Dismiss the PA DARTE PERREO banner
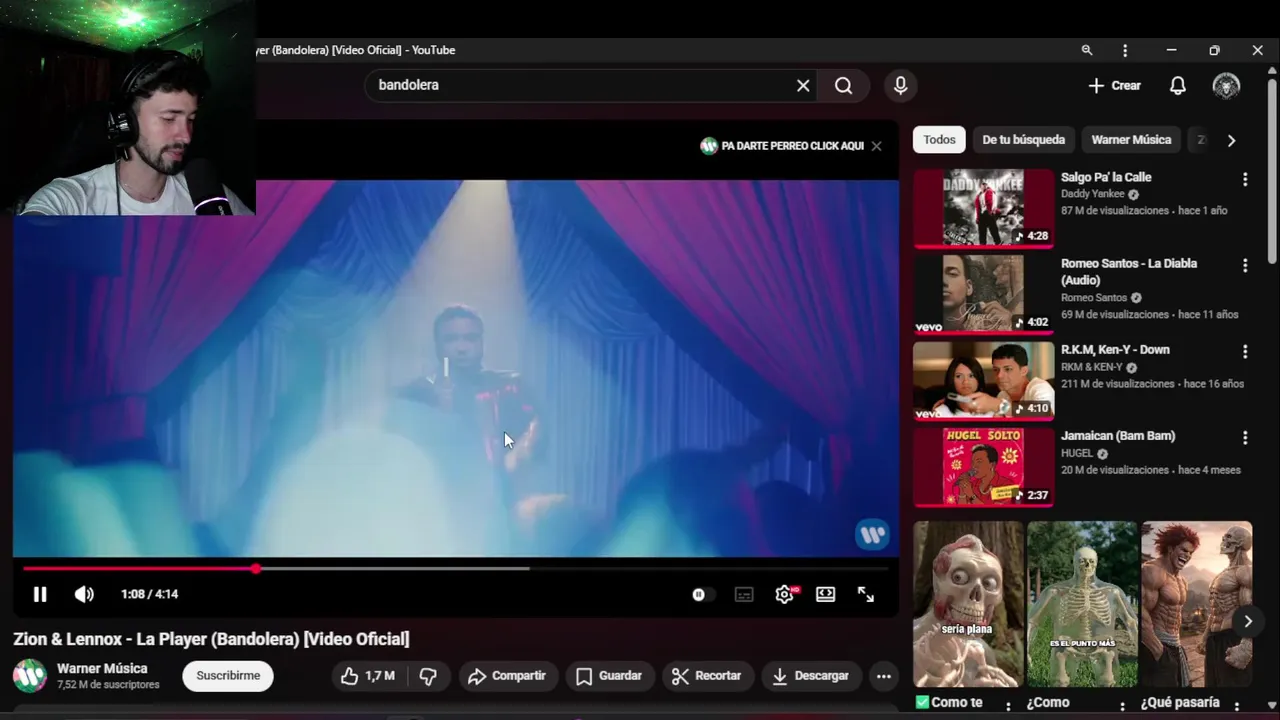Image resolution: width=1280 pixels, height=720 pixels. pyautogui.click(x=876, y=146)
